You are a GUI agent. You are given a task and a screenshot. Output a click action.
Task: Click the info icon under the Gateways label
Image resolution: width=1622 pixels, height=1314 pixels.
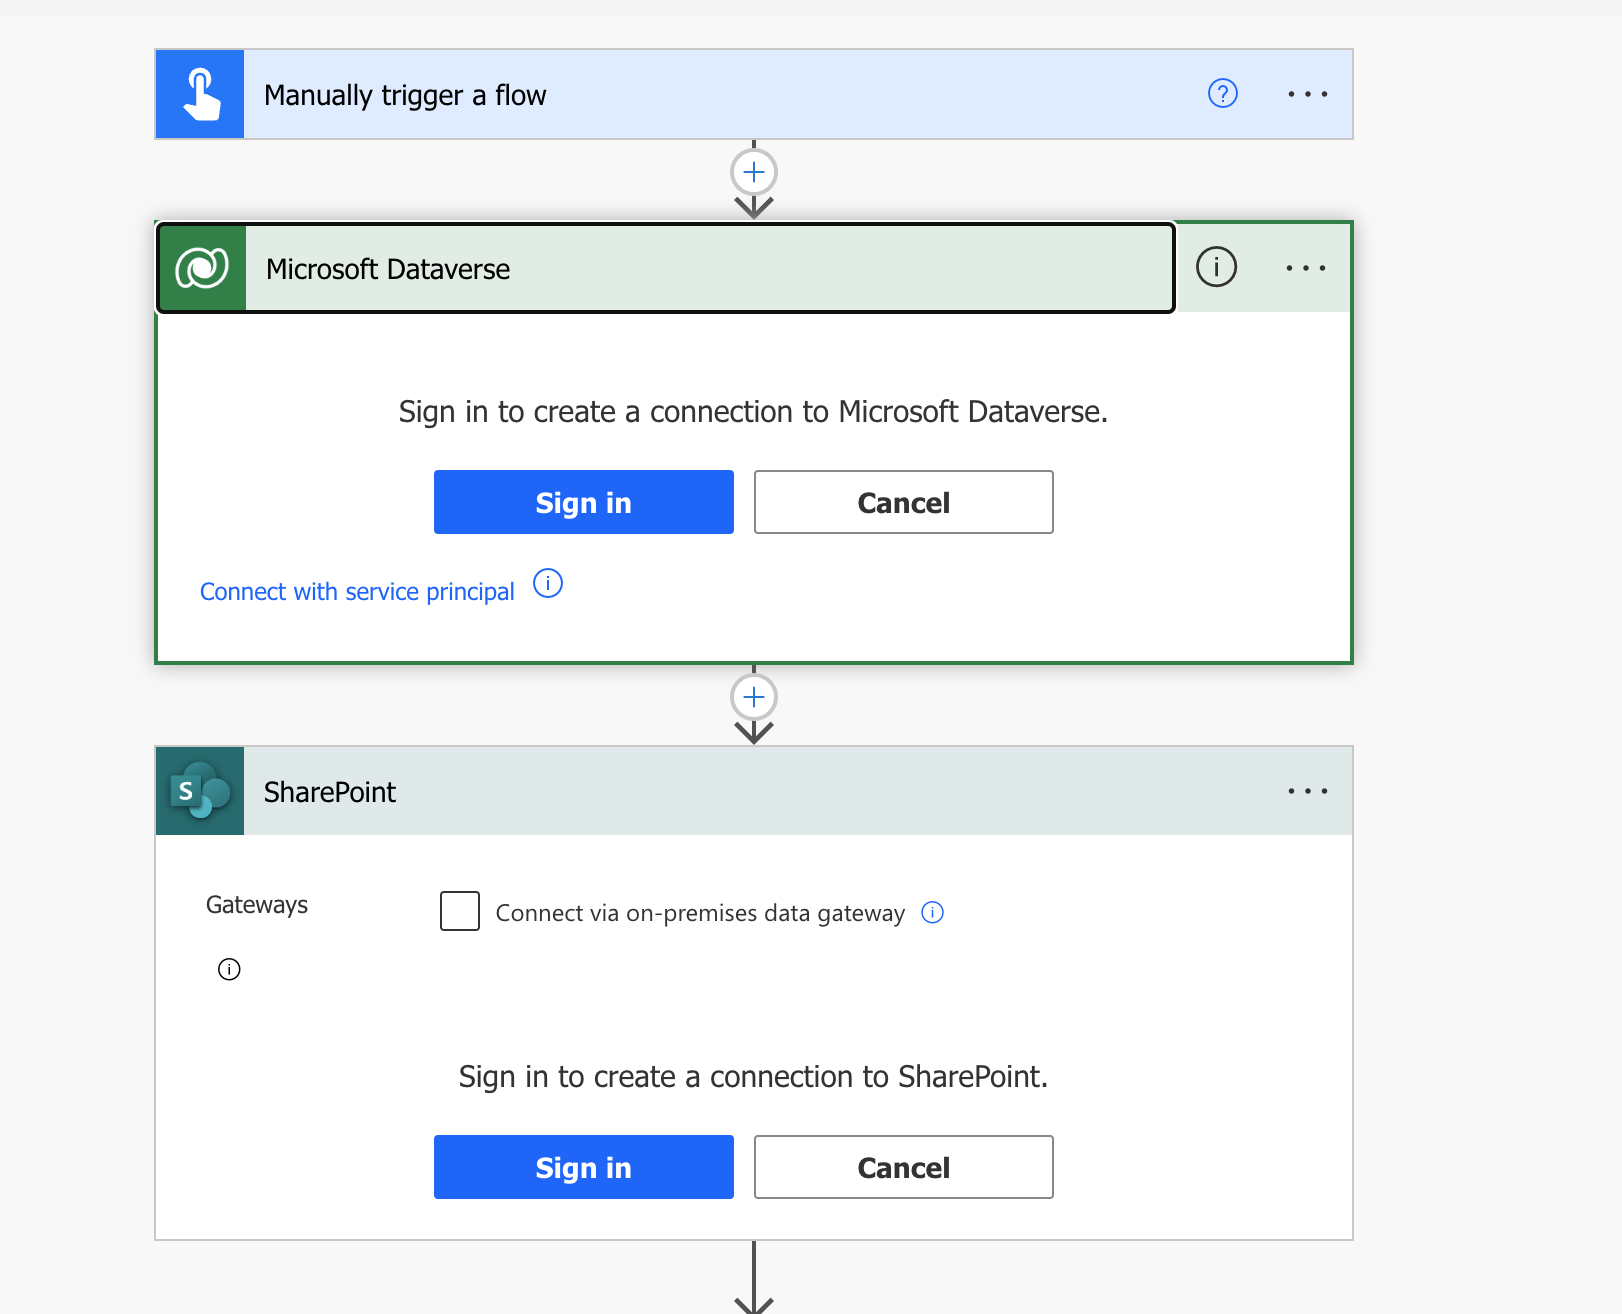click(x=228, y=968)
